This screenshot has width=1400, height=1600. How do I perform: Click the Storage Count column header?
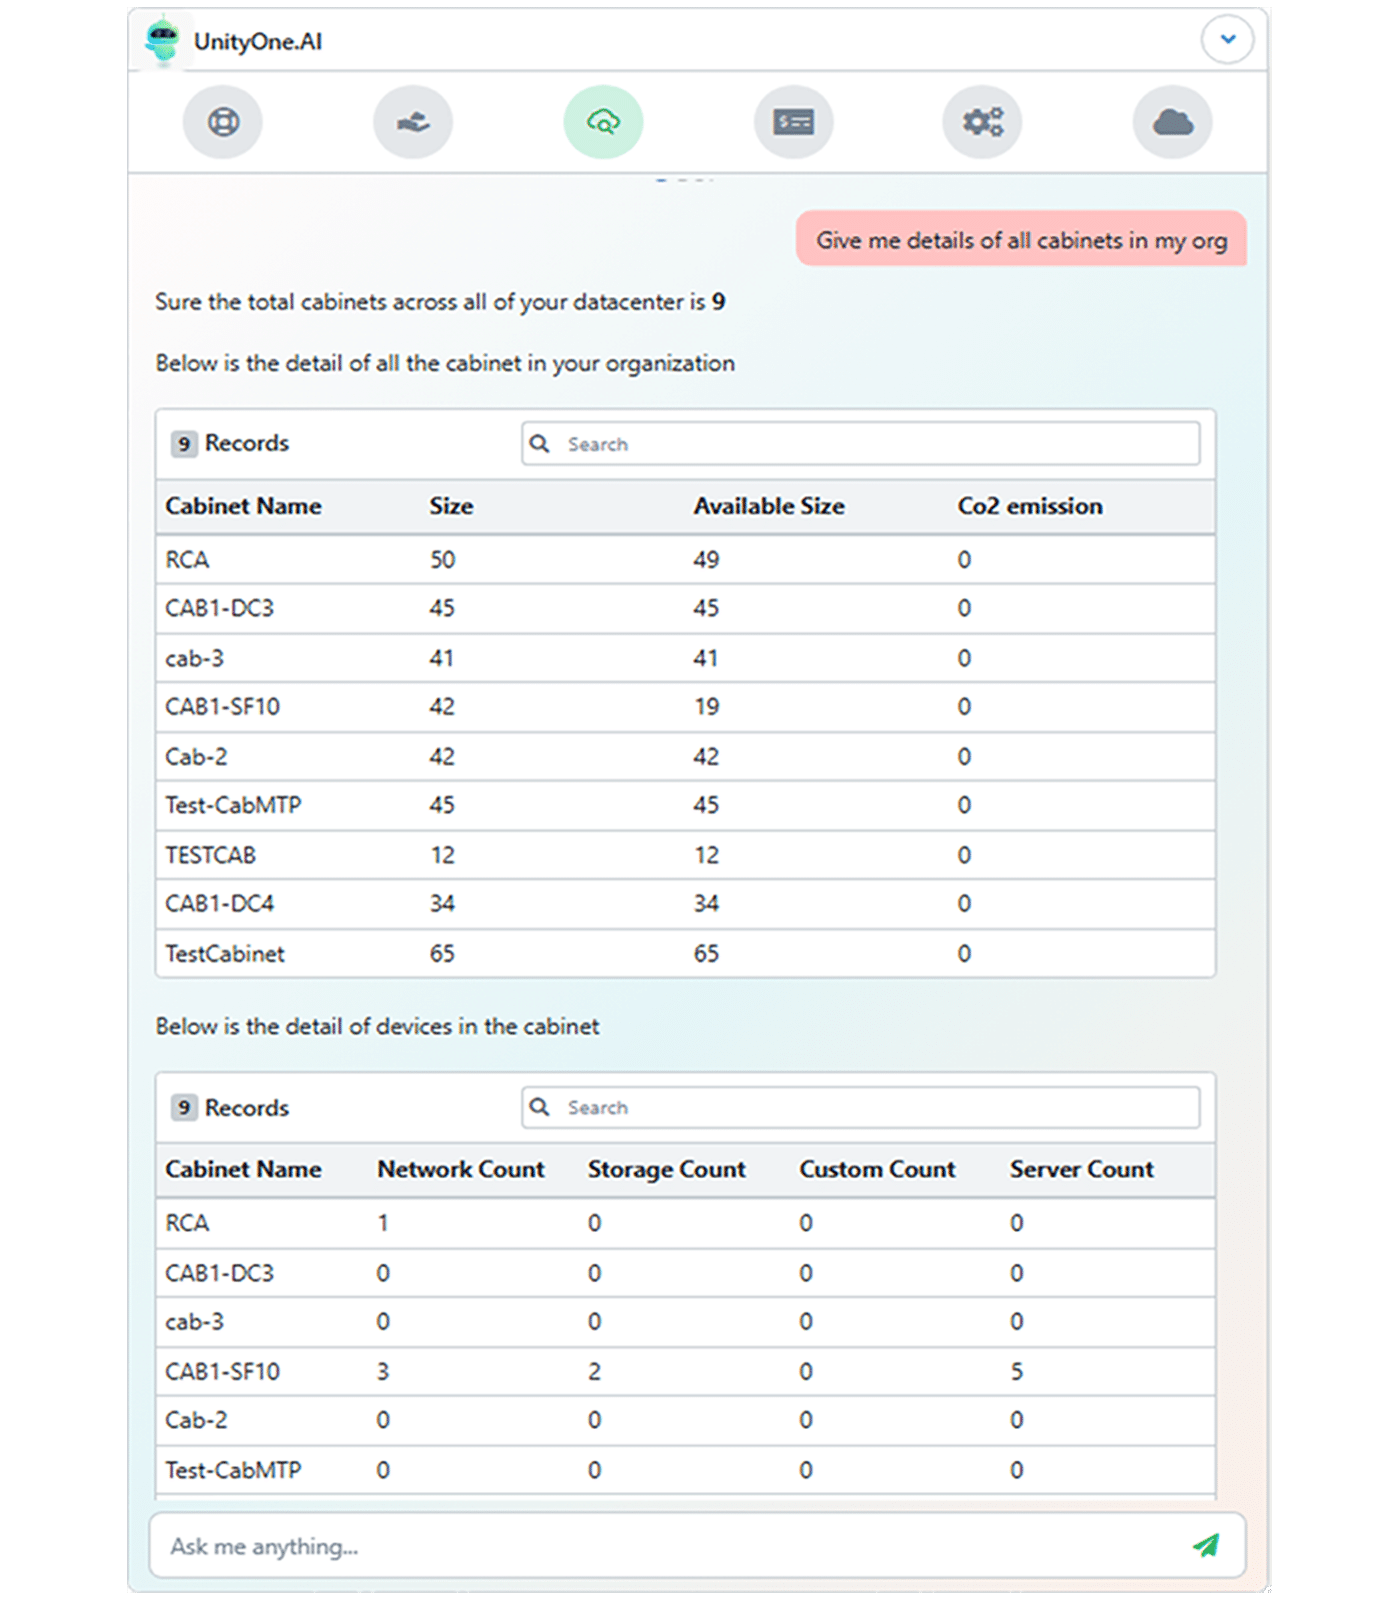click(667, 1169)
